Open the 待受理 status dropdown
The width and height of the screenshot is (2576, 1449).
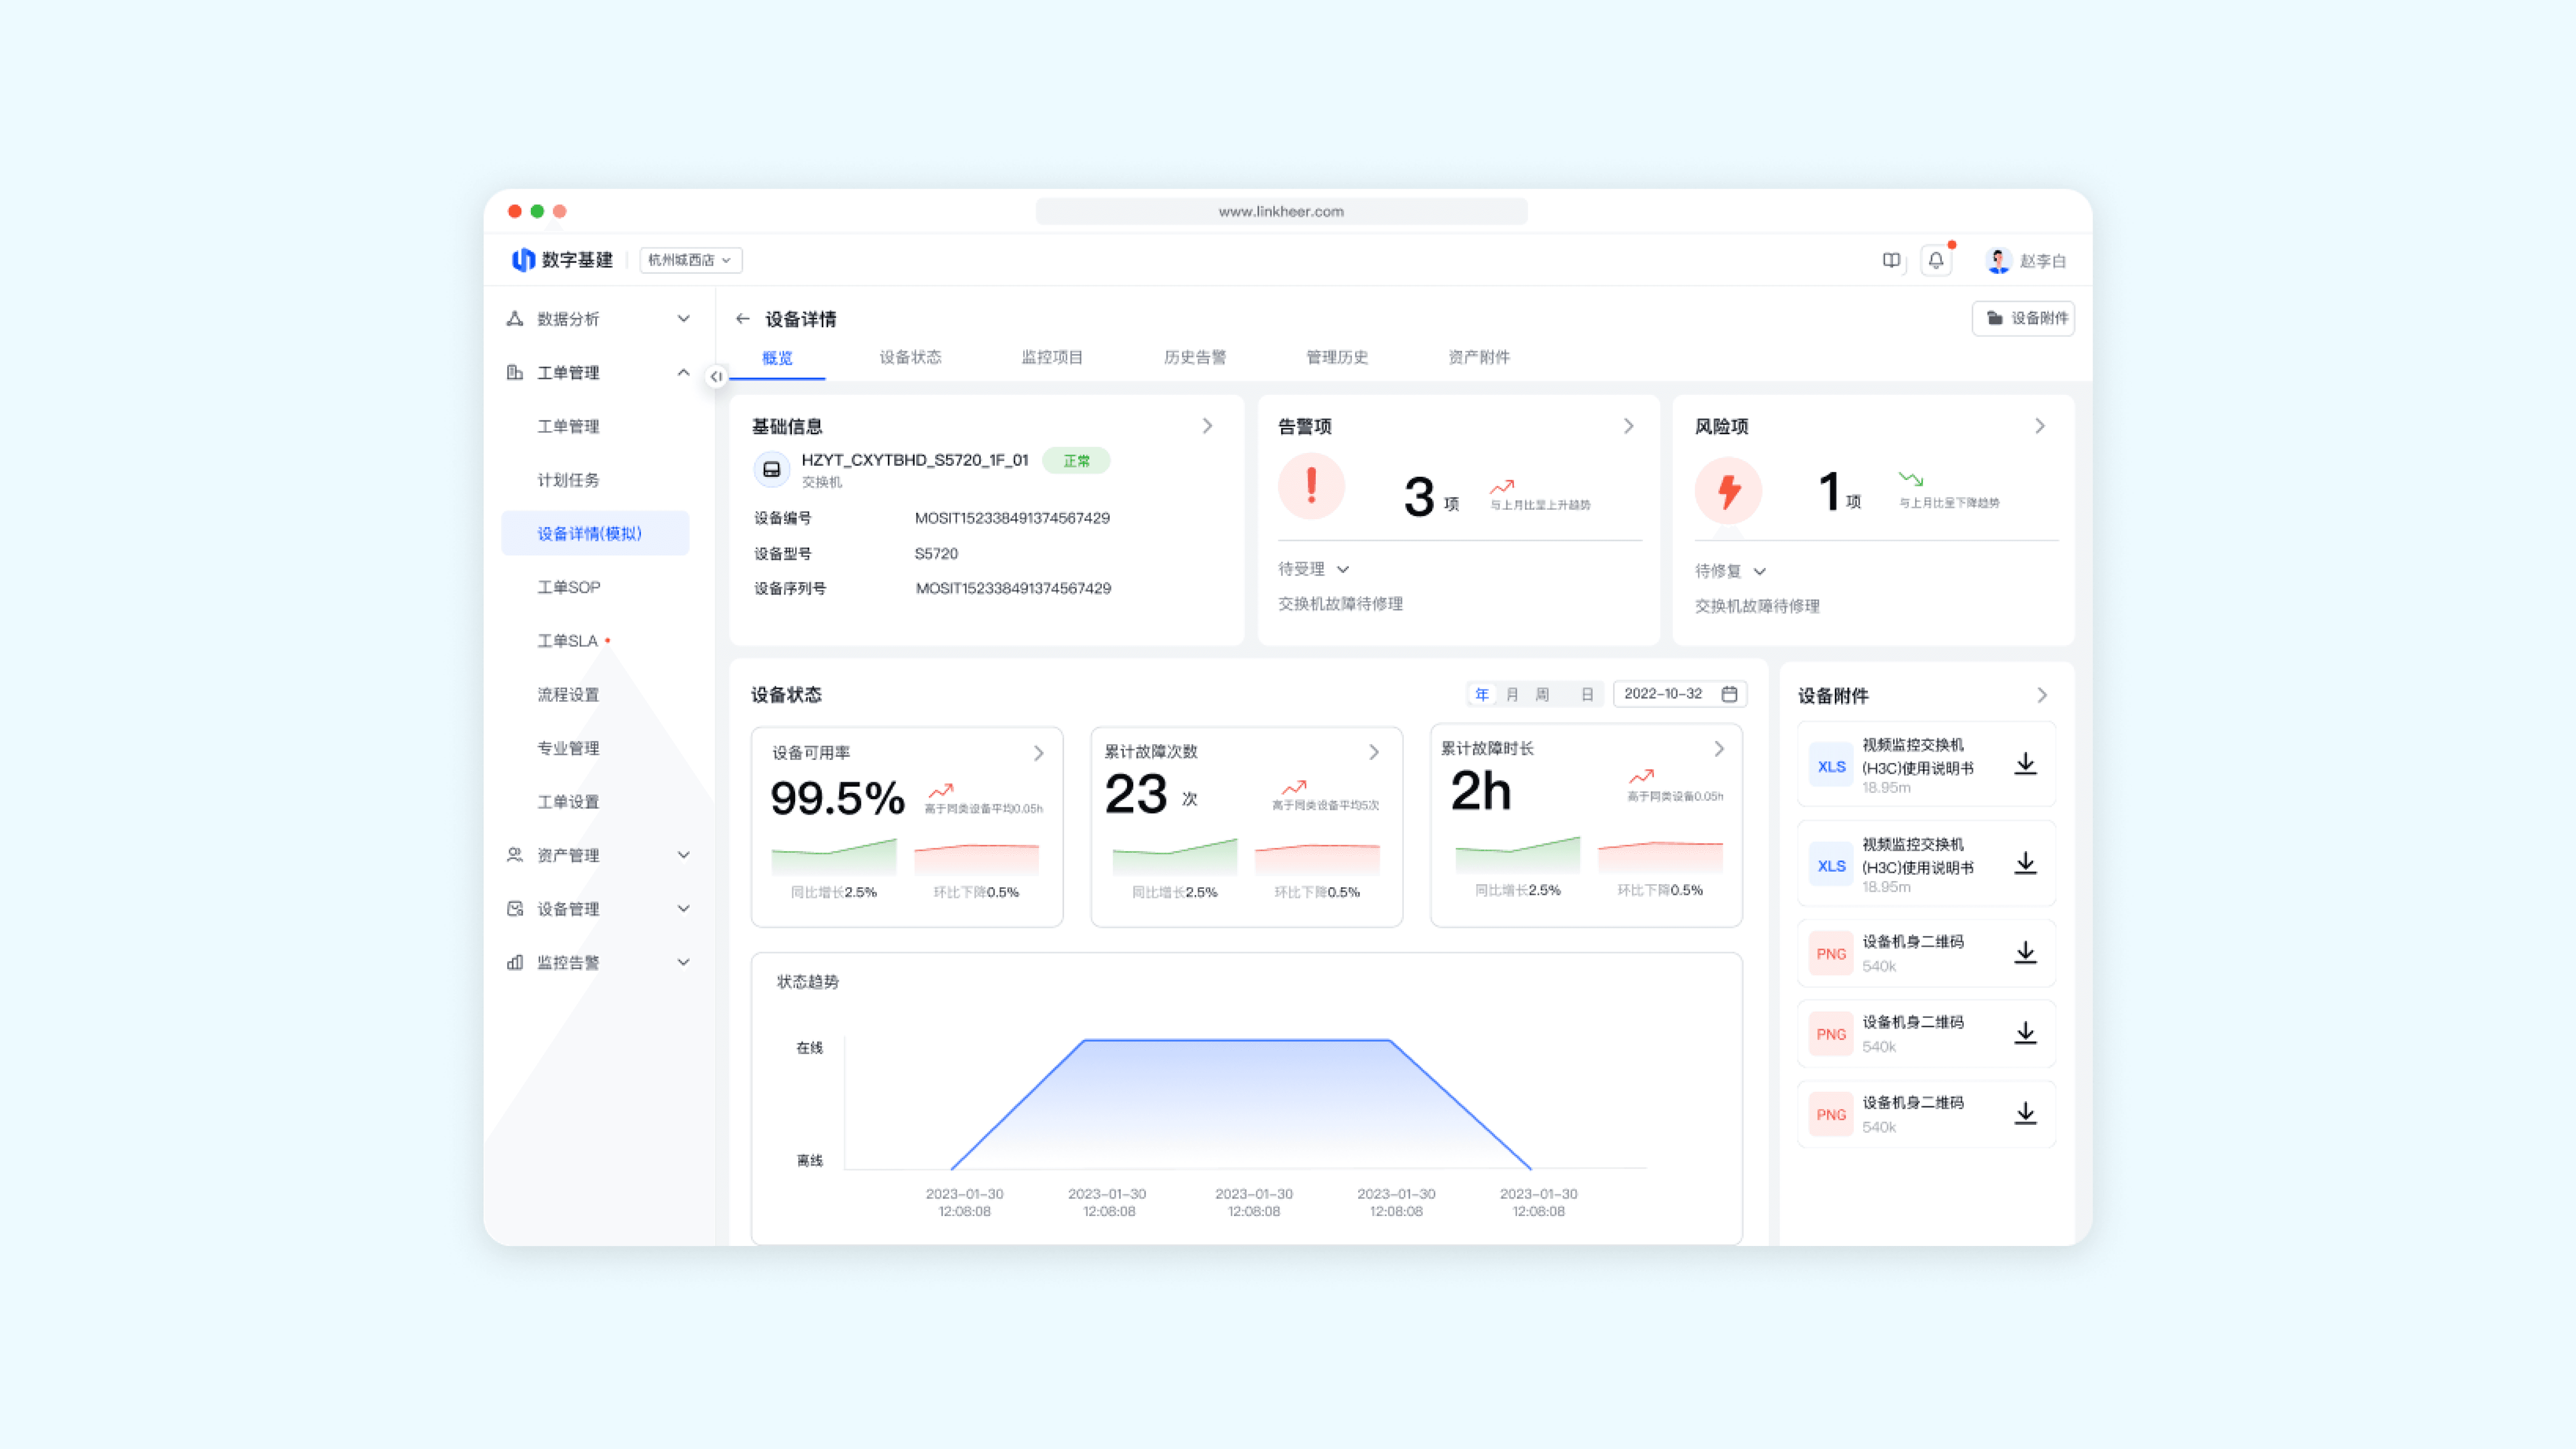(1314, 569)
